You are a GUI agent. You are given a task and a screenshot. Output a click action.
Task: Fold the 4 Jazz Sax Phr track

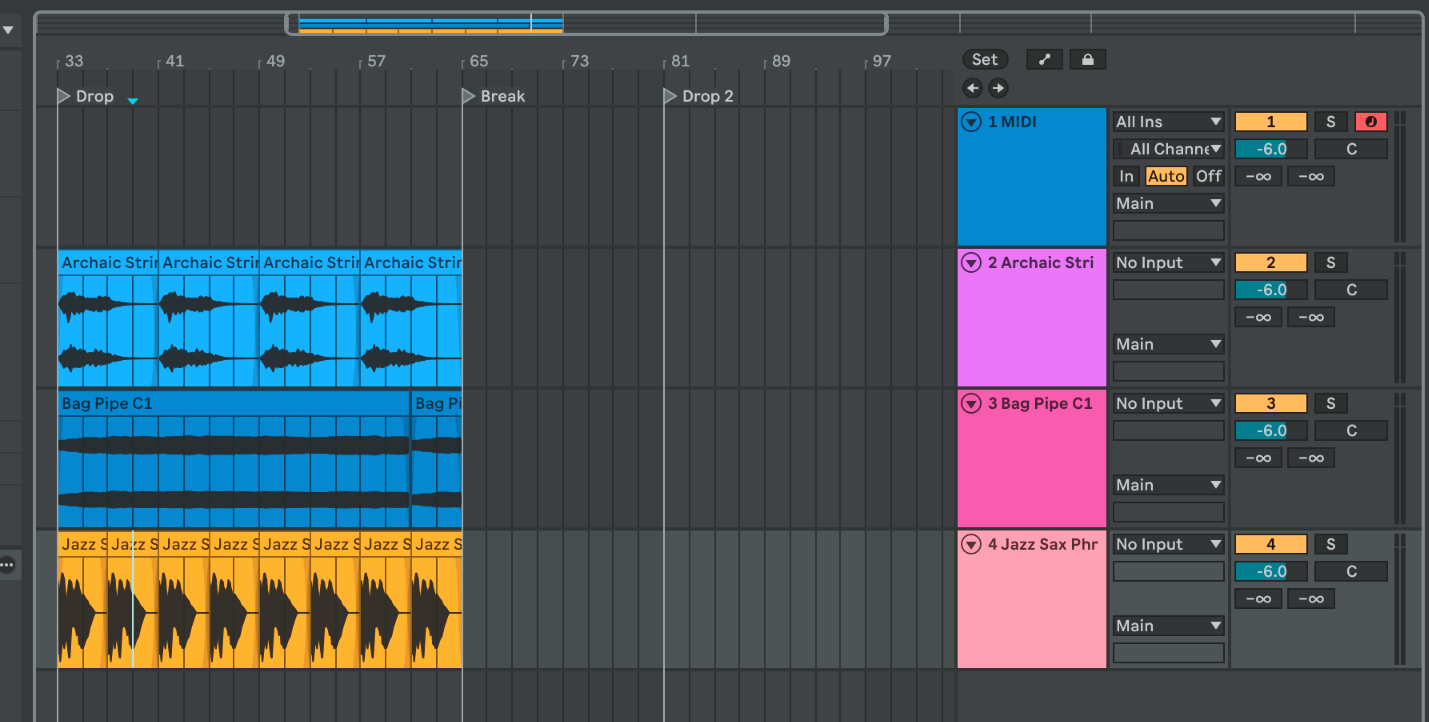tap(970, 545)
